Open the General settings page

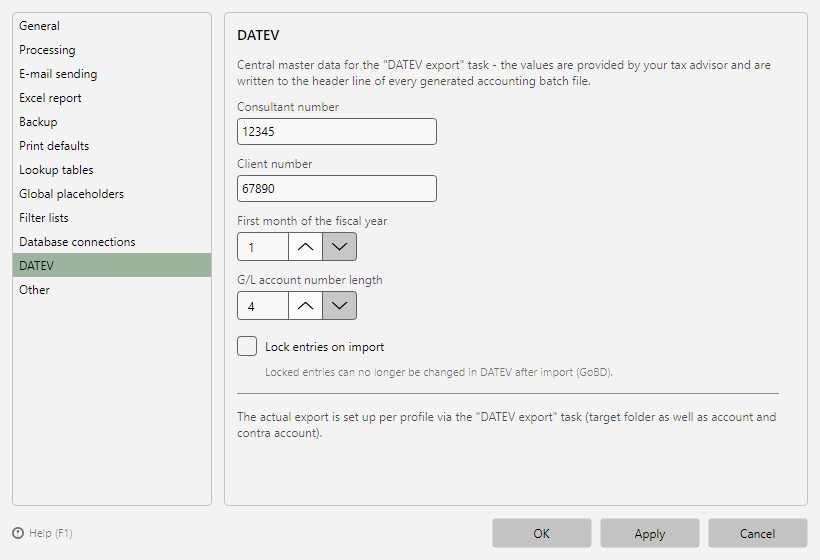coord(112,26)
